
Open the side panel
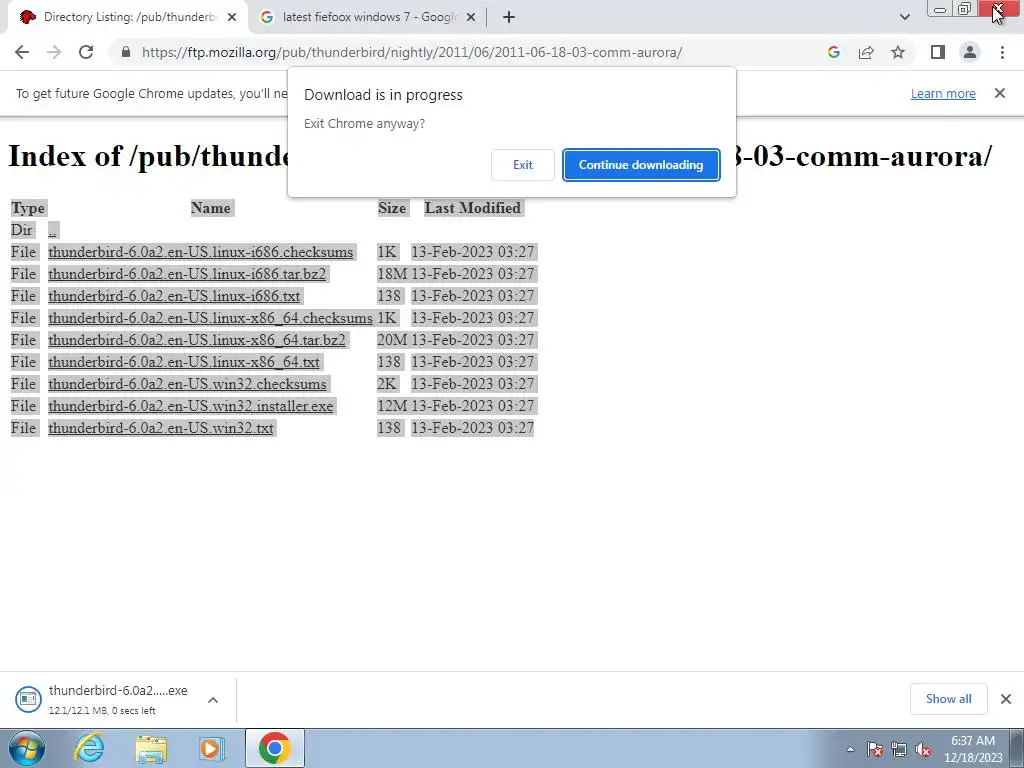[x=938, y=52]
